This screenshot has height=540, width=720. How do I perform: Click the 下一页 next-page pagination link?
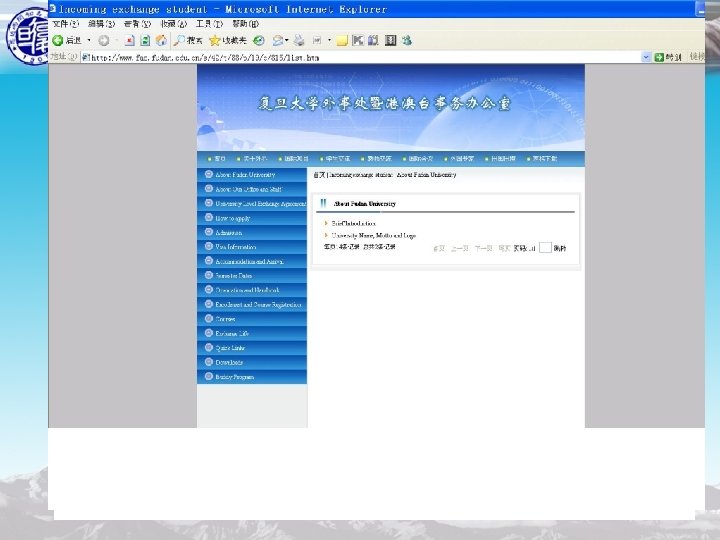point(484,248)
